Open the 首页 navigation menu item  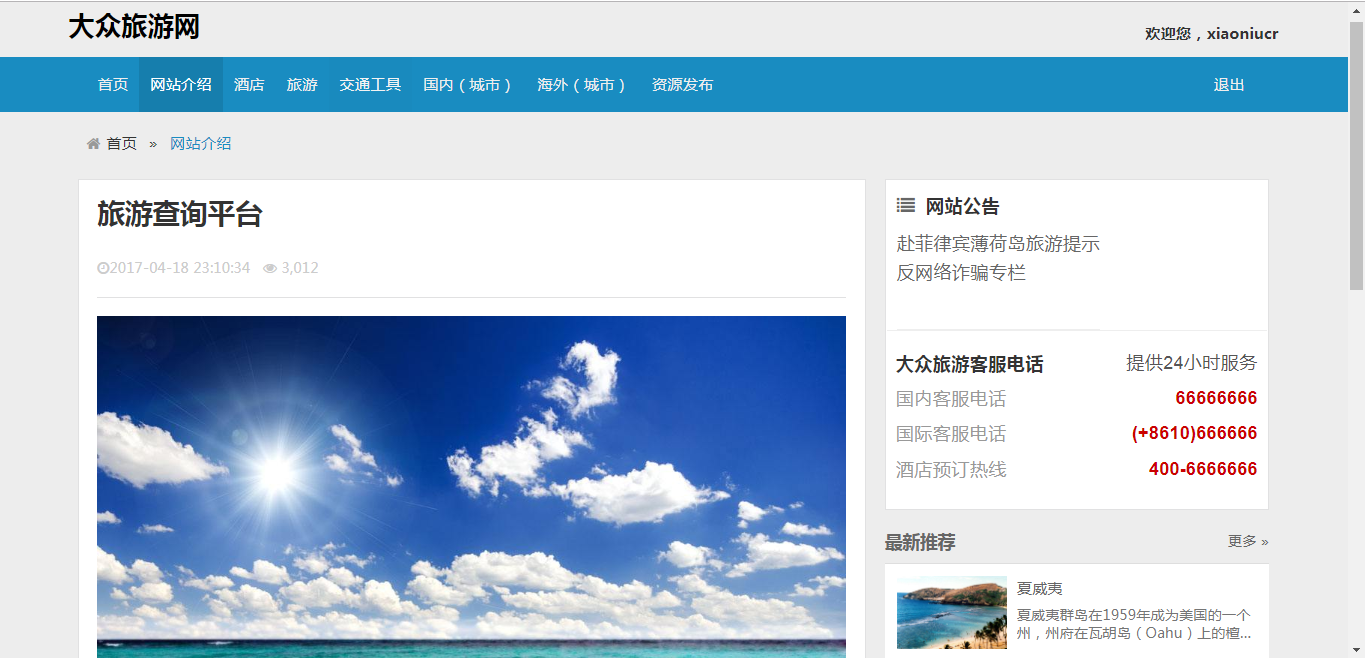(113, 85)
